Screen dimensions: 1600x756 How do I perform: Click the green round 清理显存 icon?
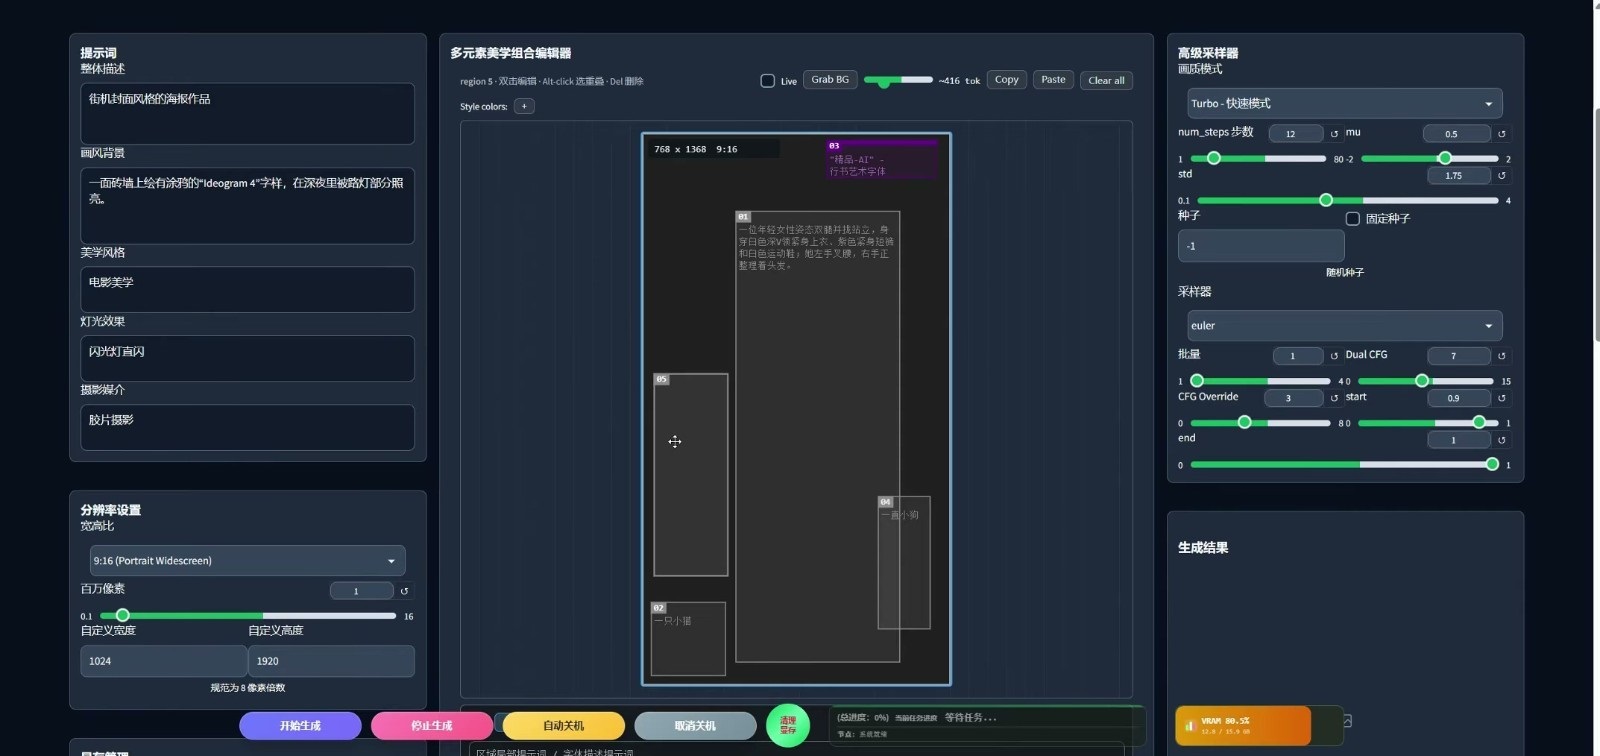[x=787, y=725]
